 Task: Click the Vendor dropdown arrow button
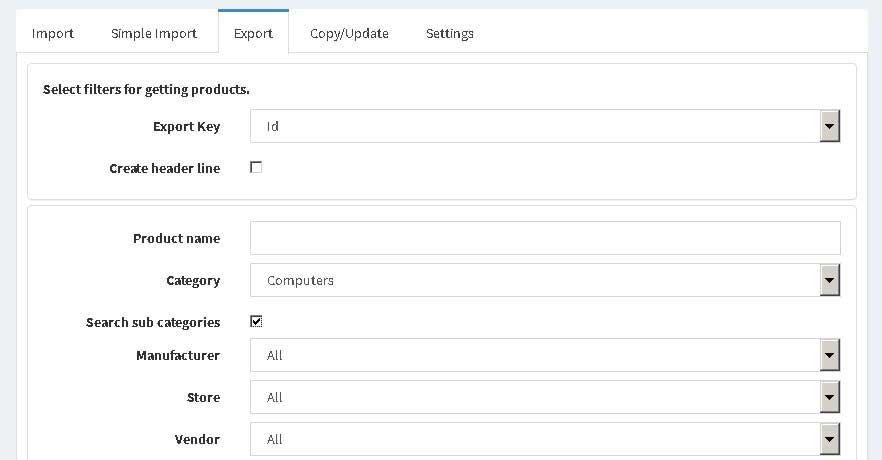coord(829,439)
